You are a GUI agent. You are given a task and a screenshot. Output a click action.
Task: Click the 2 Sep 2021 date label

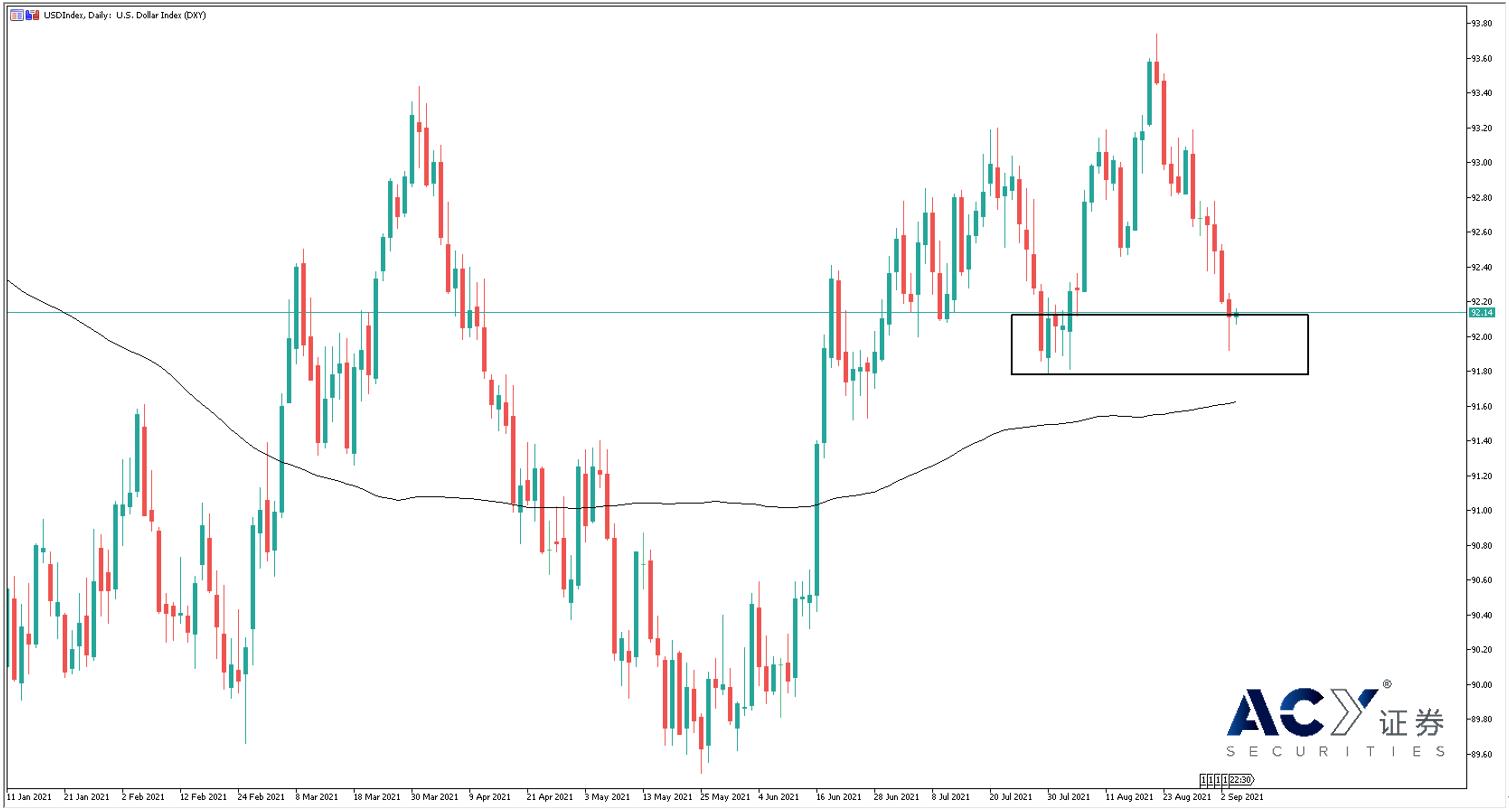tap(1241, 797)
